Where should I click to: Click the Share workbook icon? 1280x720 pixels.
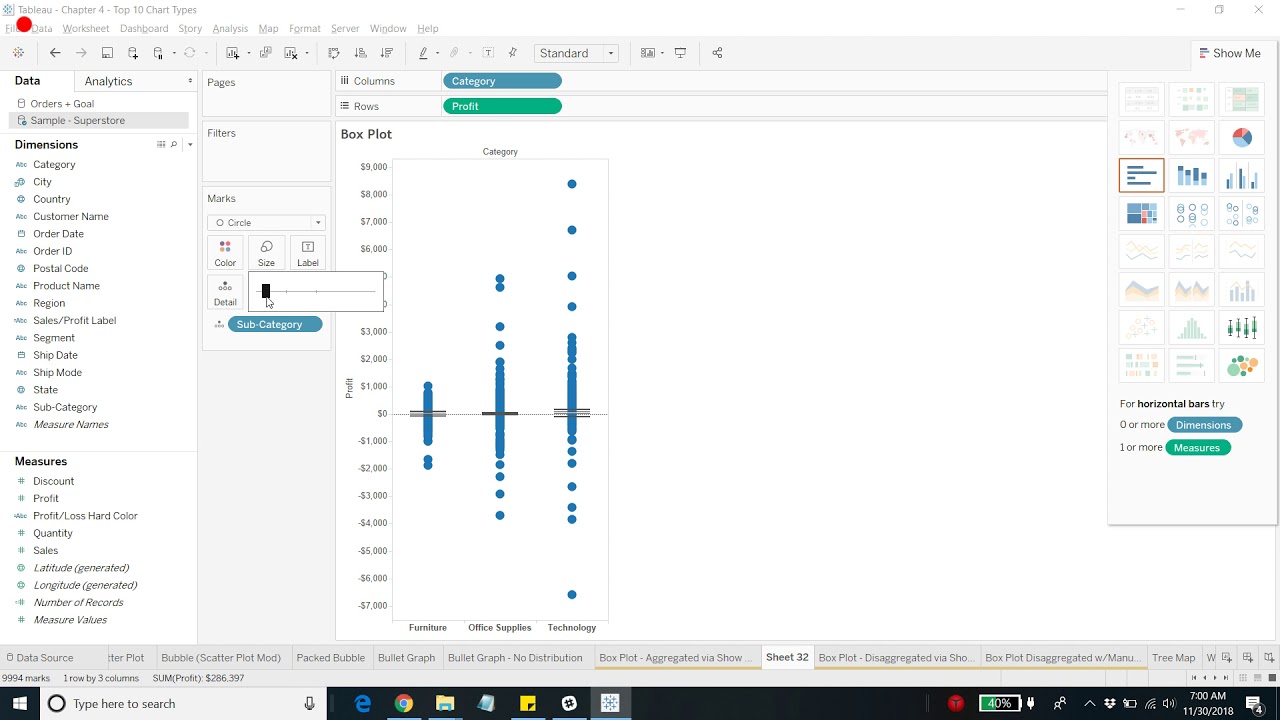coord(717,53)
